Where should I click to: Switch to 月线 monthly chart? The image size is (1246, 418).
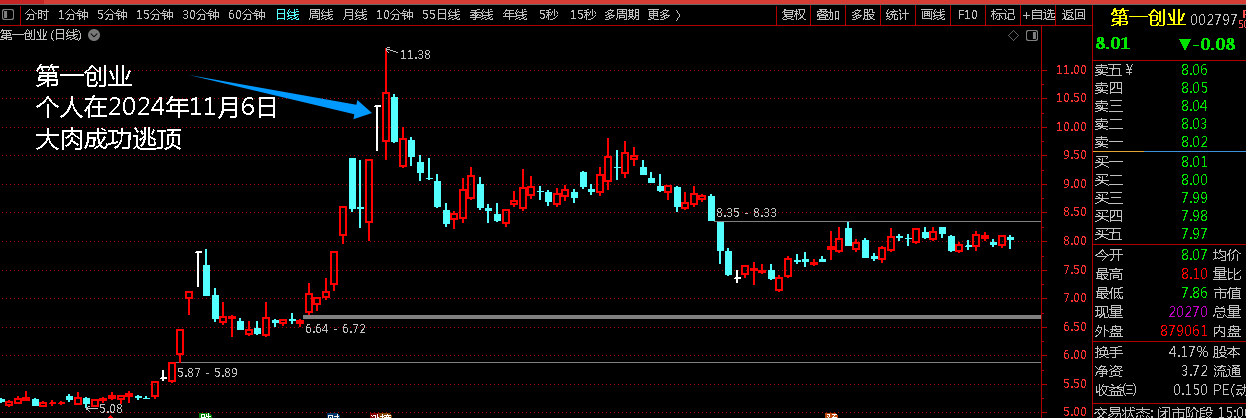pos(354,15)
